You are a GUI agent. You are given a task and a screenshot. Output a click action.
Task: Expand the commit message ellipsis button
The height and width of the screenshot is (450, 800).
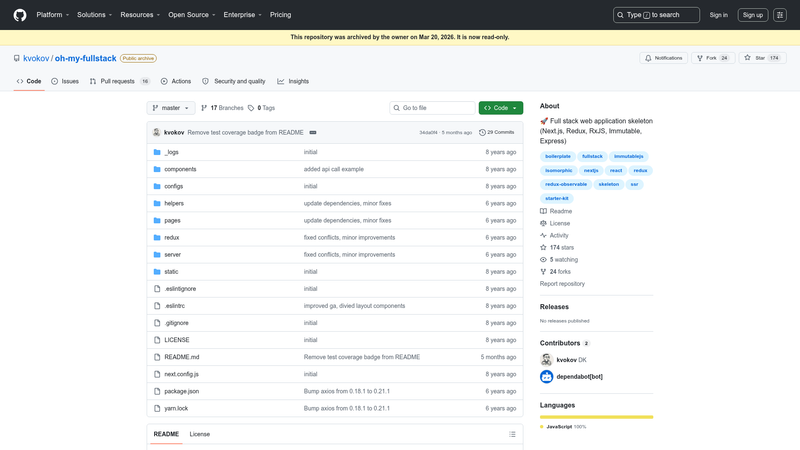(313, 133)
